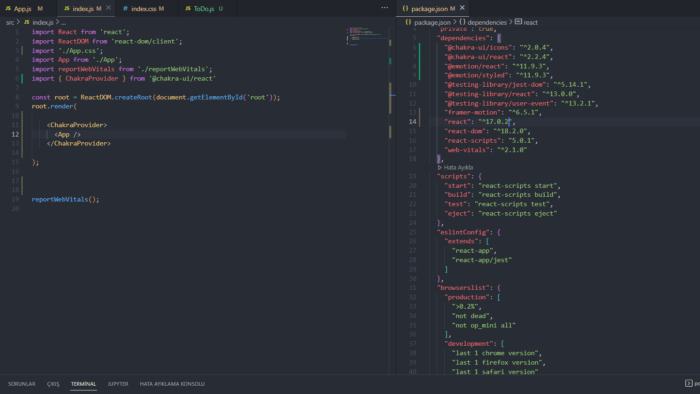The height and width of the screenshot is (394, 700).
Task: Open the ToDo.js tab
Action: point(204,8)
